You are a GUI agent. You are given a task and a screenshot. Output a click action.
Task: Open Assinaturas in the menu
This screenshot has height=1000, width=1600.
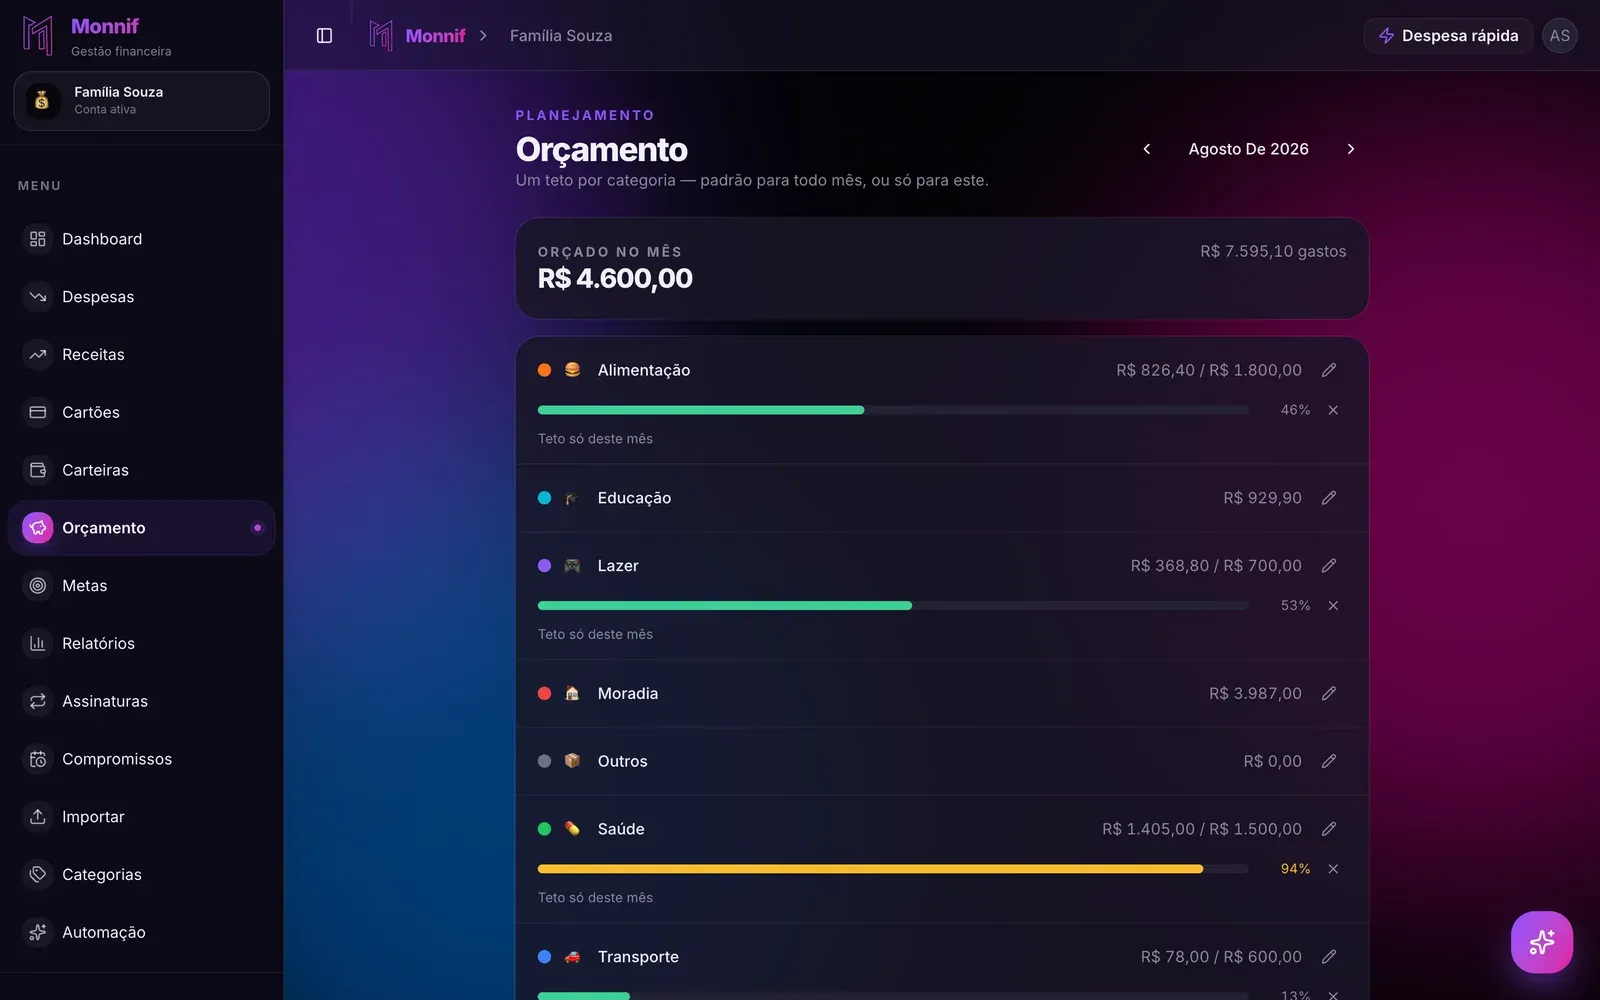[141, 701]
